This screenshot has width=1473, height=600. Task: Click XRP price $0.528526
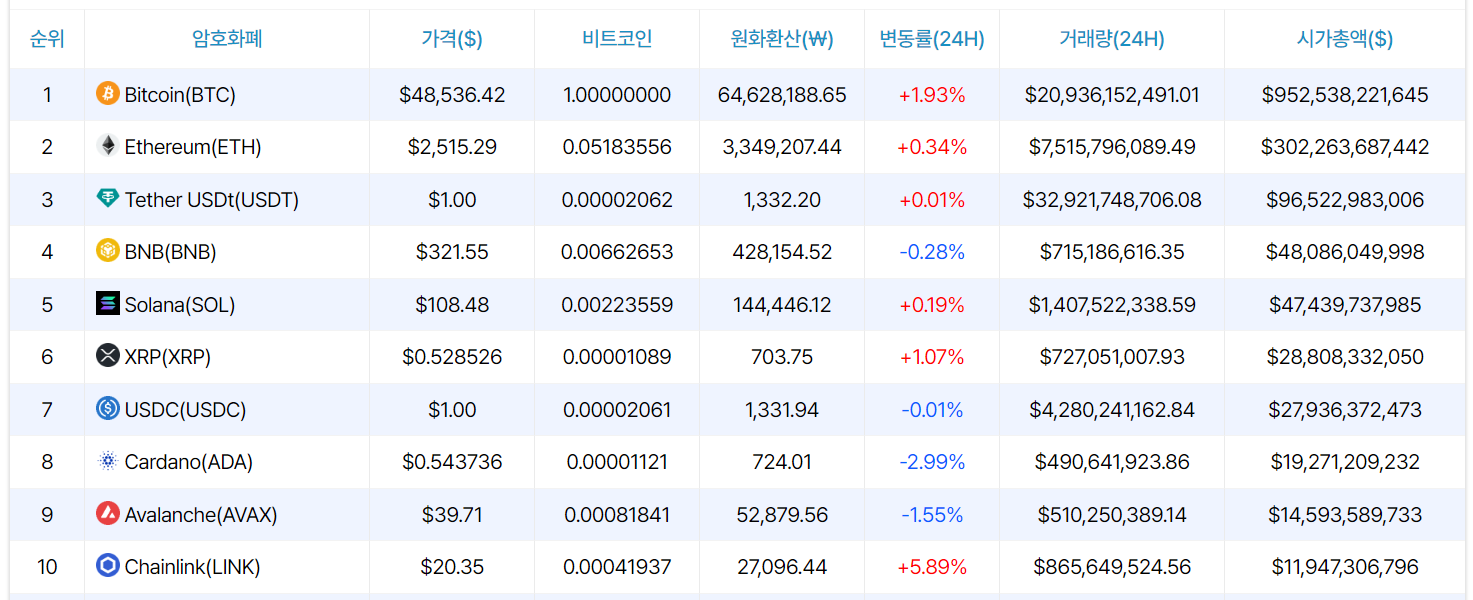tap(452, 357)
